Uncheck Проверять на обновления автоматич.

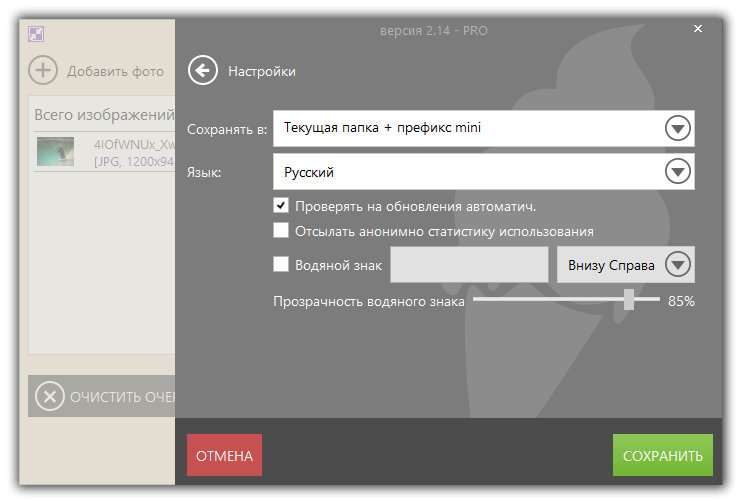coord(281,205)
